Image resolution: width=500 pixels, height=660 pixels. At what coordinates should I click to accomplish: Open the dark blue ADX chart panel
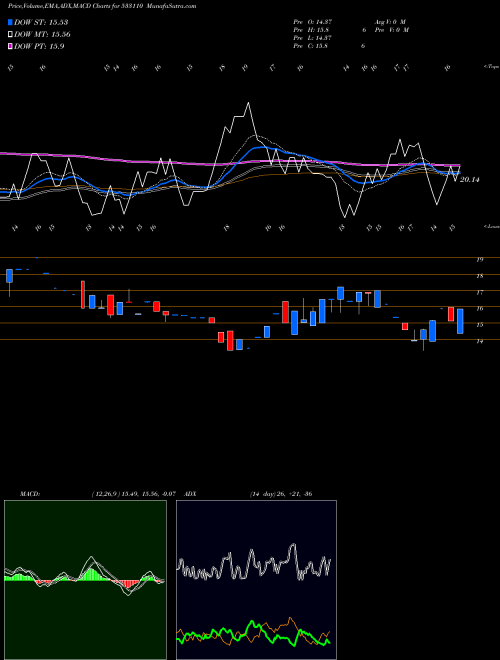(256, 580)
